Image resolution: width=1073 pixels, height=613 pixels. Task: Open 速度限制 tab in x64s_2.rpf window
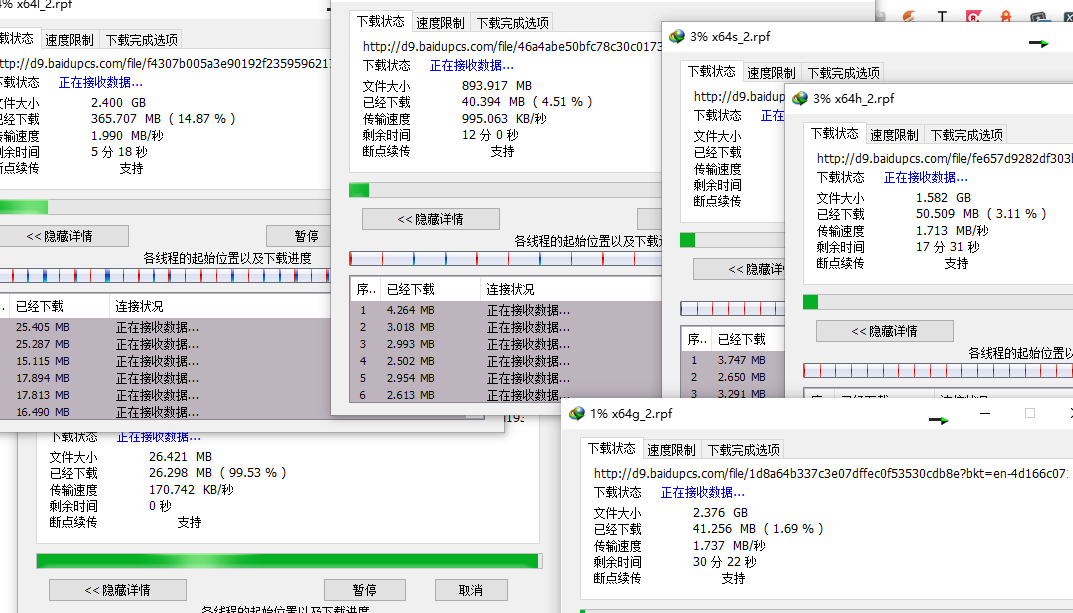(x=771, y=73)
